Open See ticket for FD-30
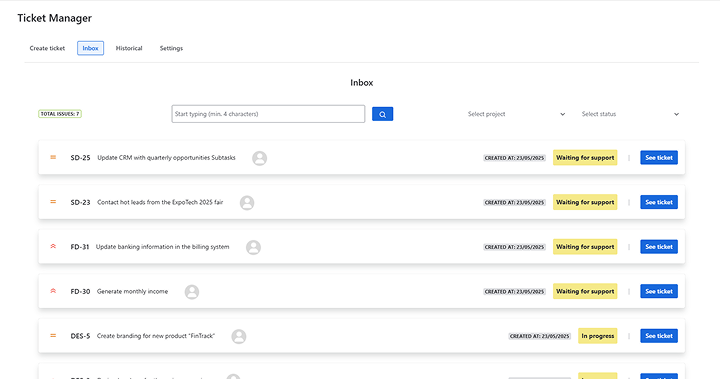Screen dimensions: 720x379 point(659,291)
